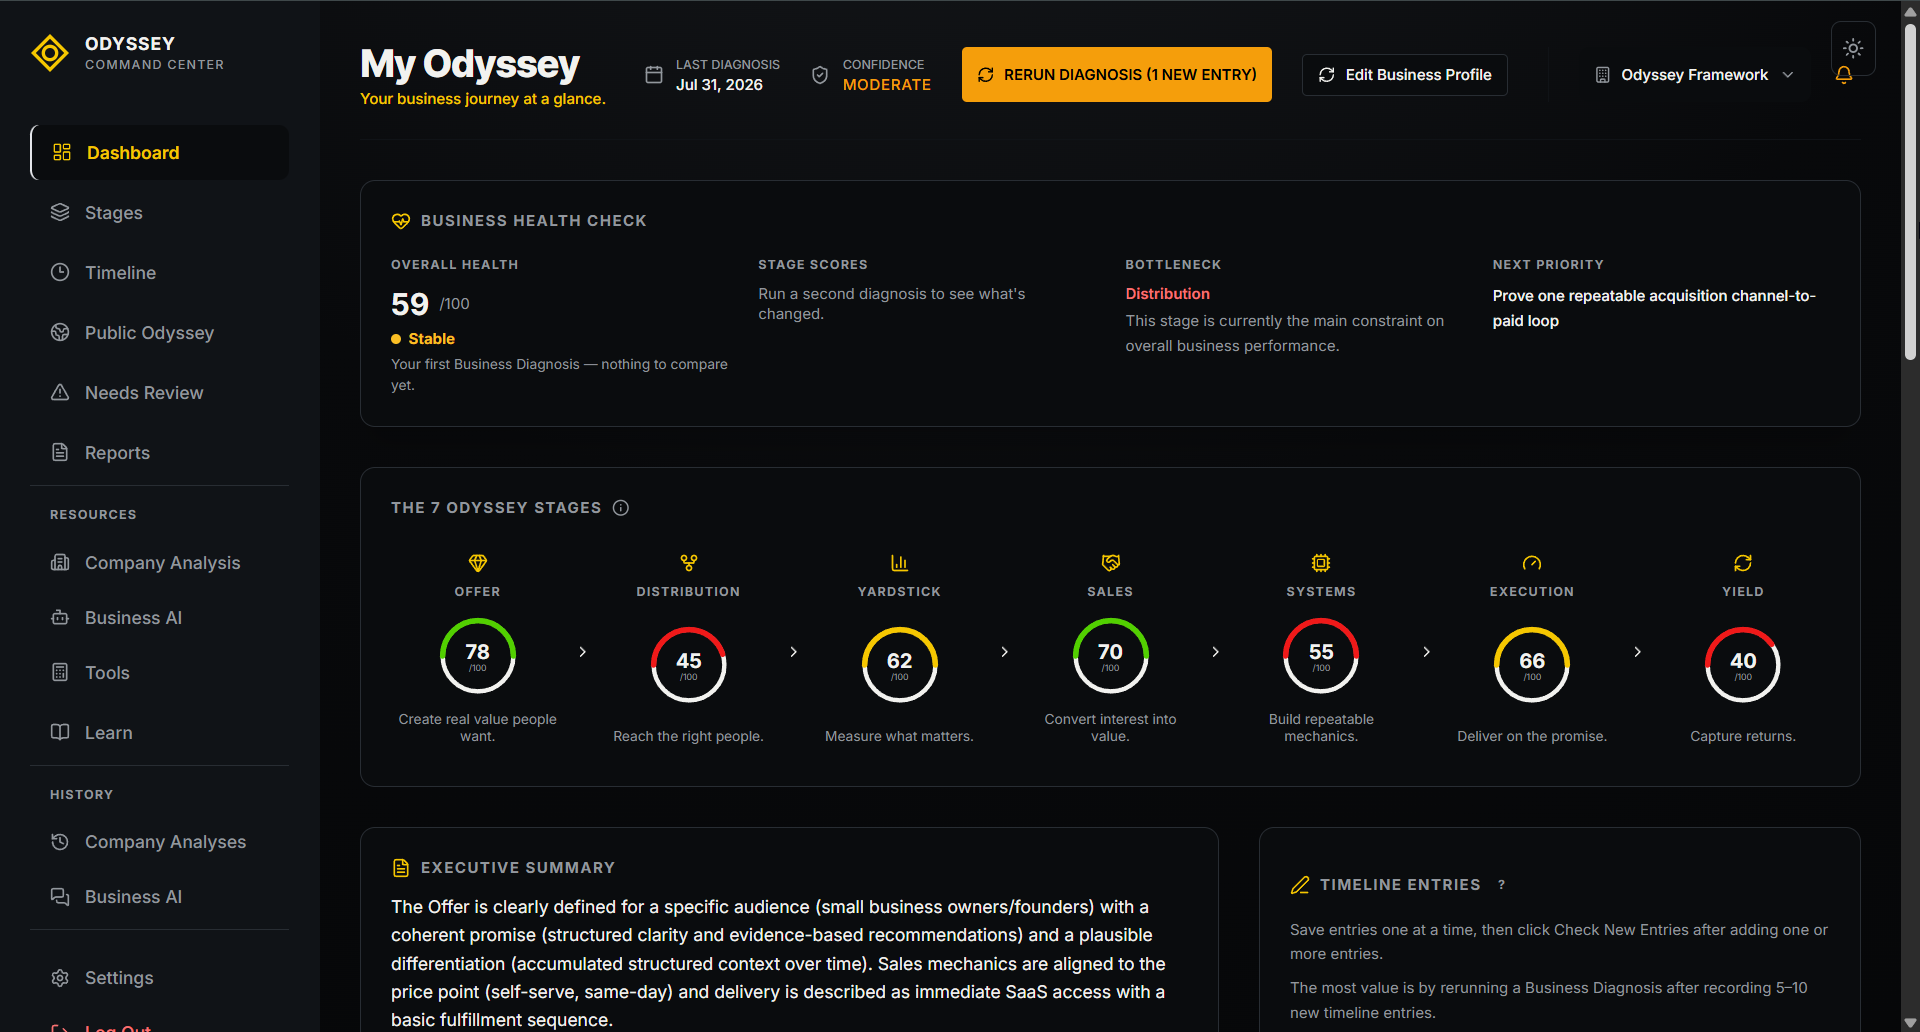
Task: Click the MODERATE confidence value
Action: pyautogui.click(x=886, y=85)
